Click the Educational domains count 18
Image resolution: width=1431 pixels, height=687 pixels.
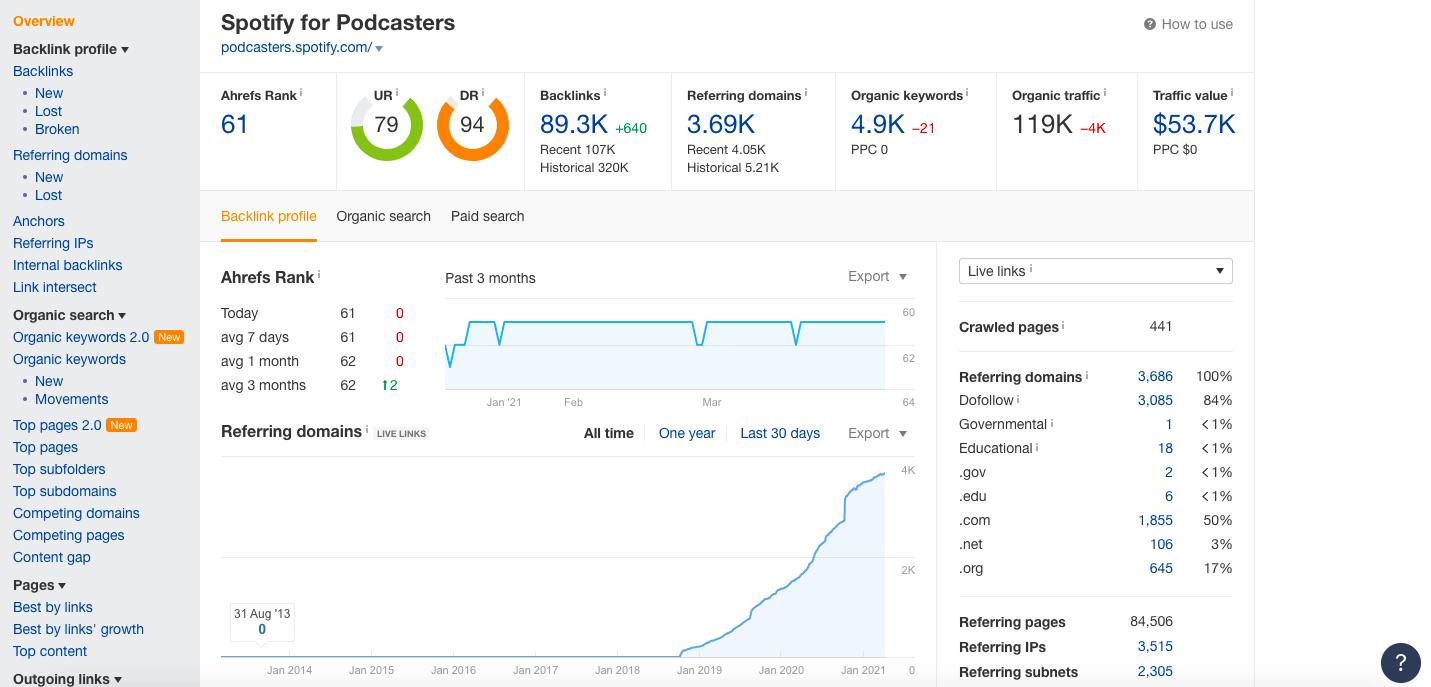pos(1166,448)
